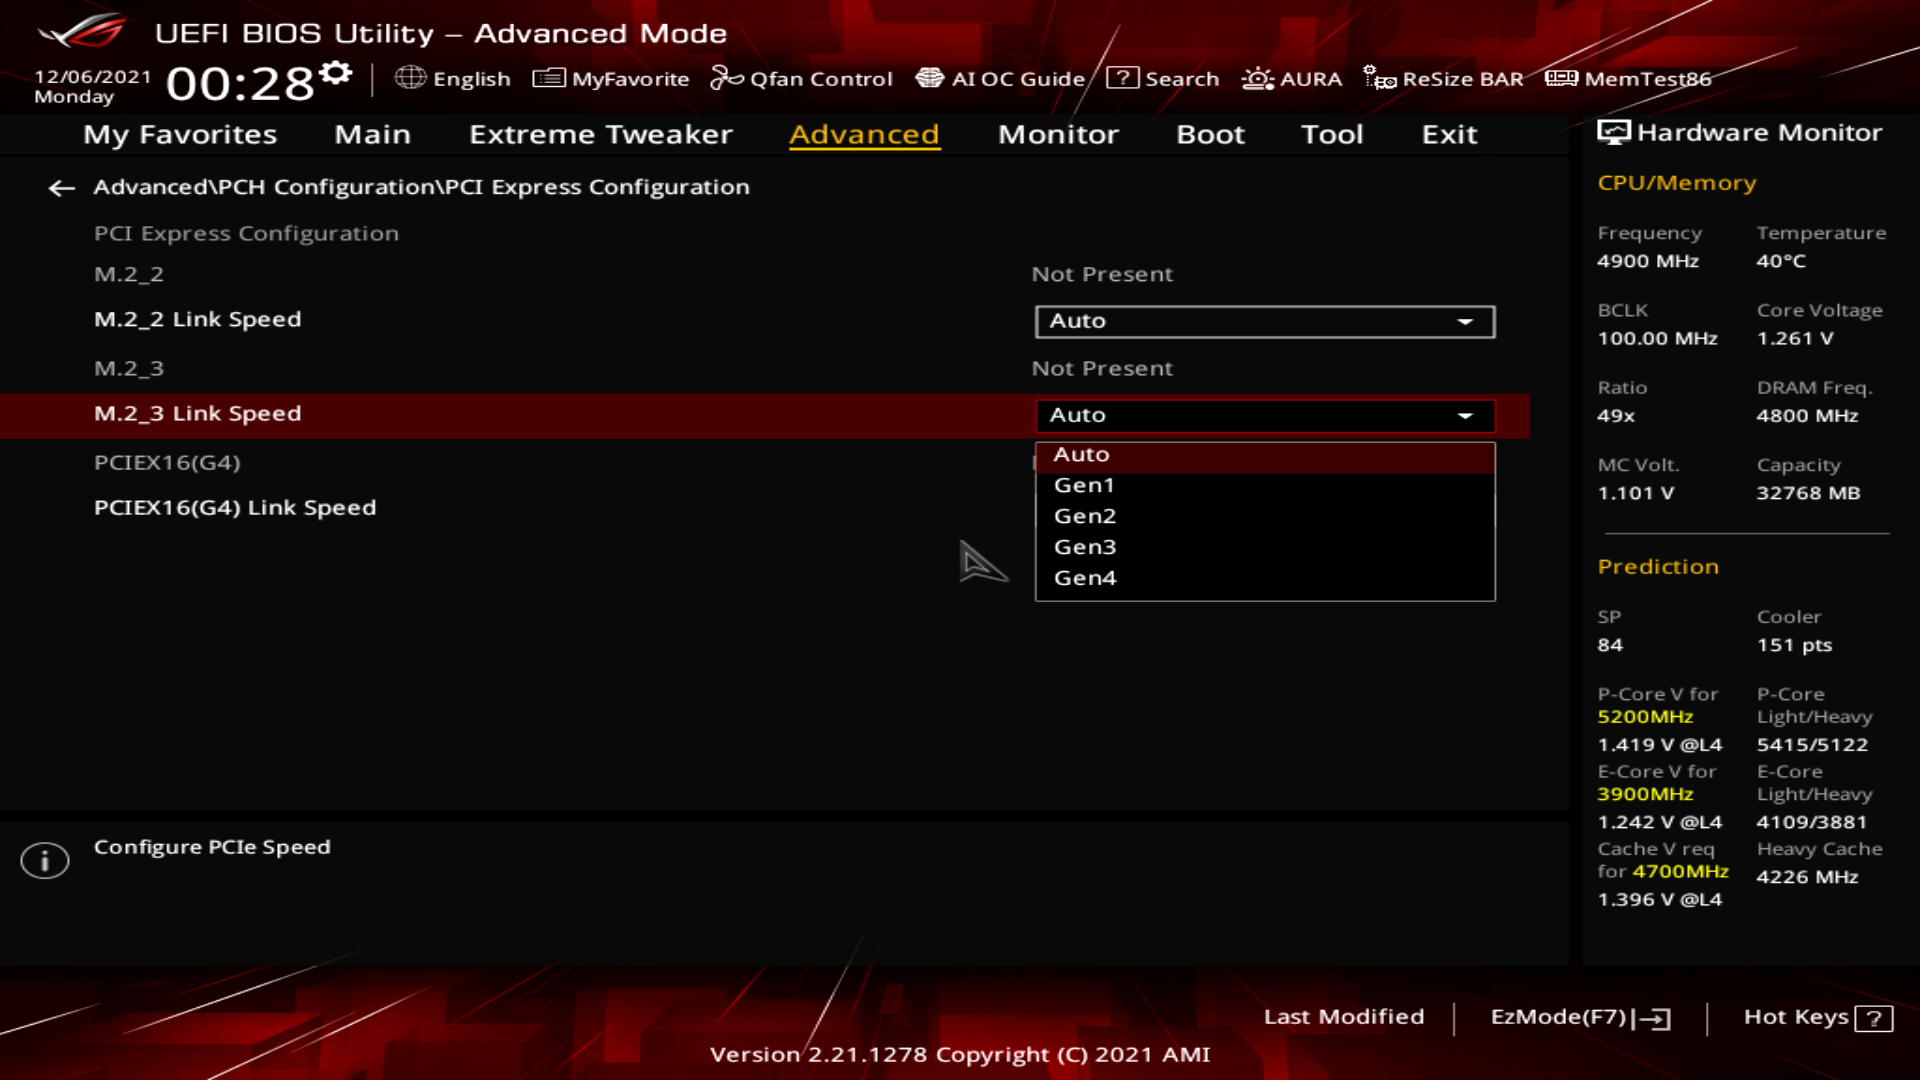Launch MemTest86 memory icon

(1560, 78)
